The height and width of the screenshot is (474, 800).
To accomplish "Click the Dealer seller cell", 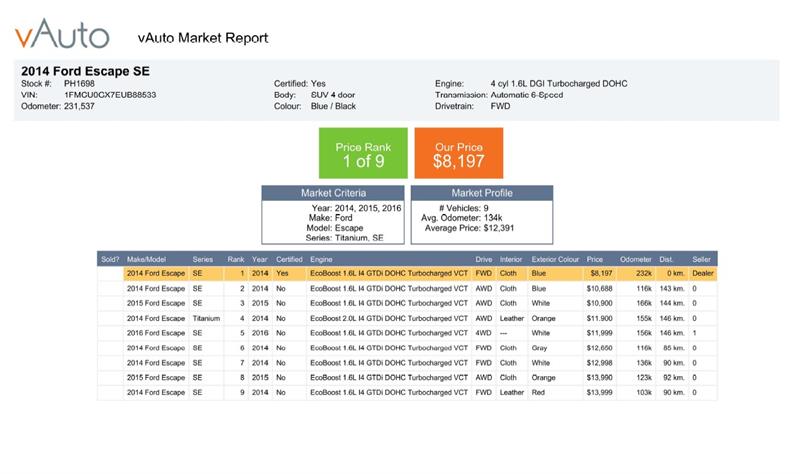I will pos(703,273).
